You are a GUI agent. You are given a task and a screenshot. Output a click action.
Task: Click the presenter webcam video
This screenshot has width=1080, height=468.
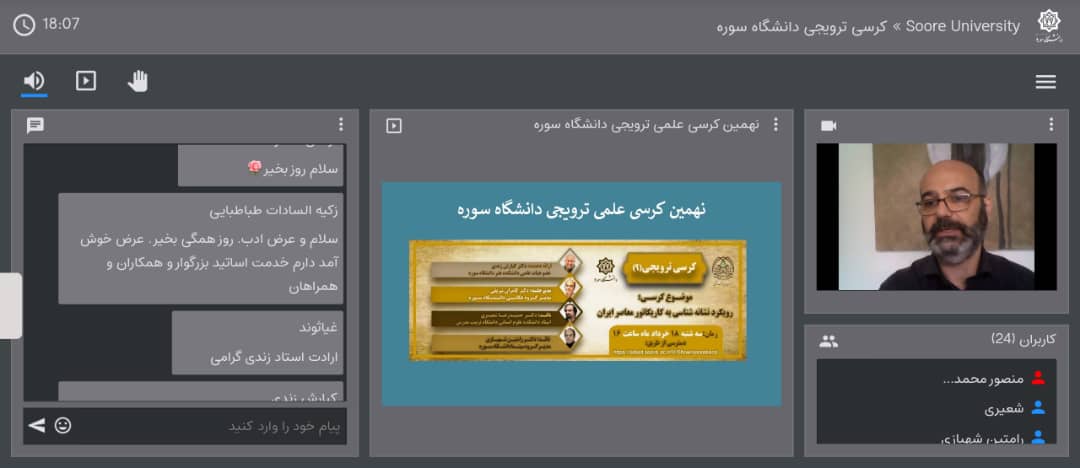936,216
